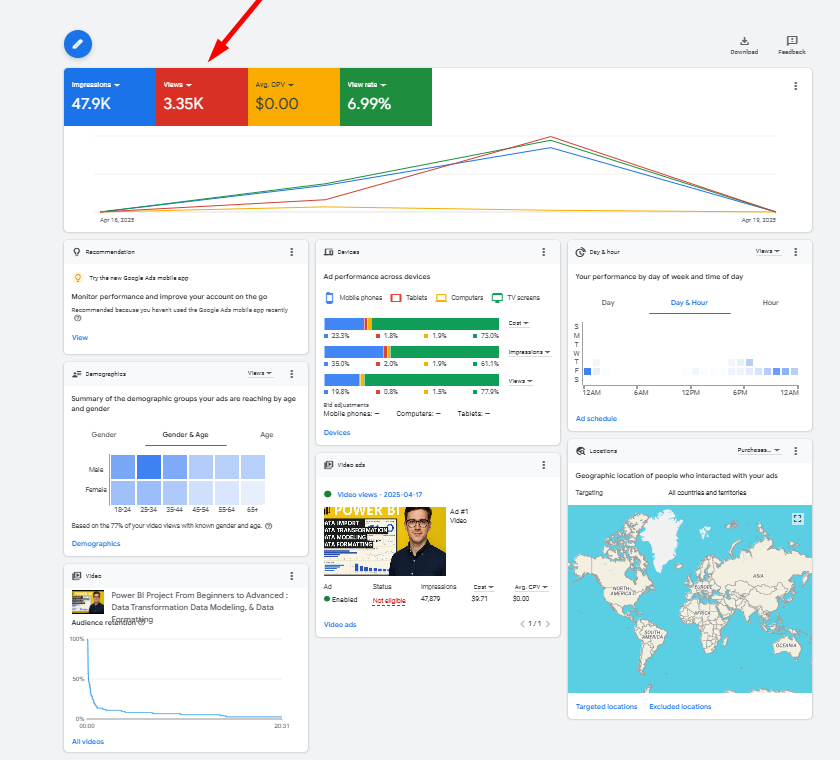Image resolution: width=840 pixels, height=760 pixels.
Task: Switch to the Gender tab in Demographics
Action: [x=104, y=435]
